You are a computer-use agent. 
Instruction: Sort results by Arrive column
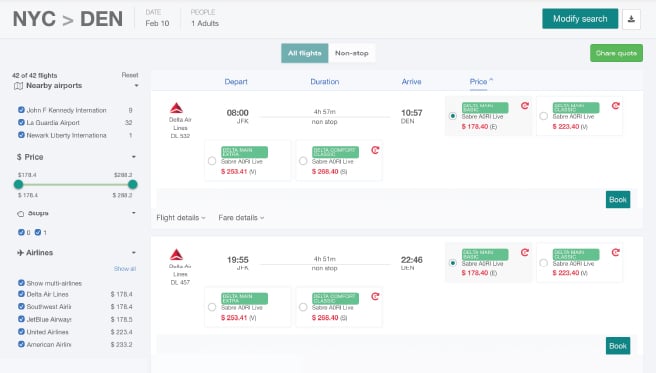coord(411,82)
